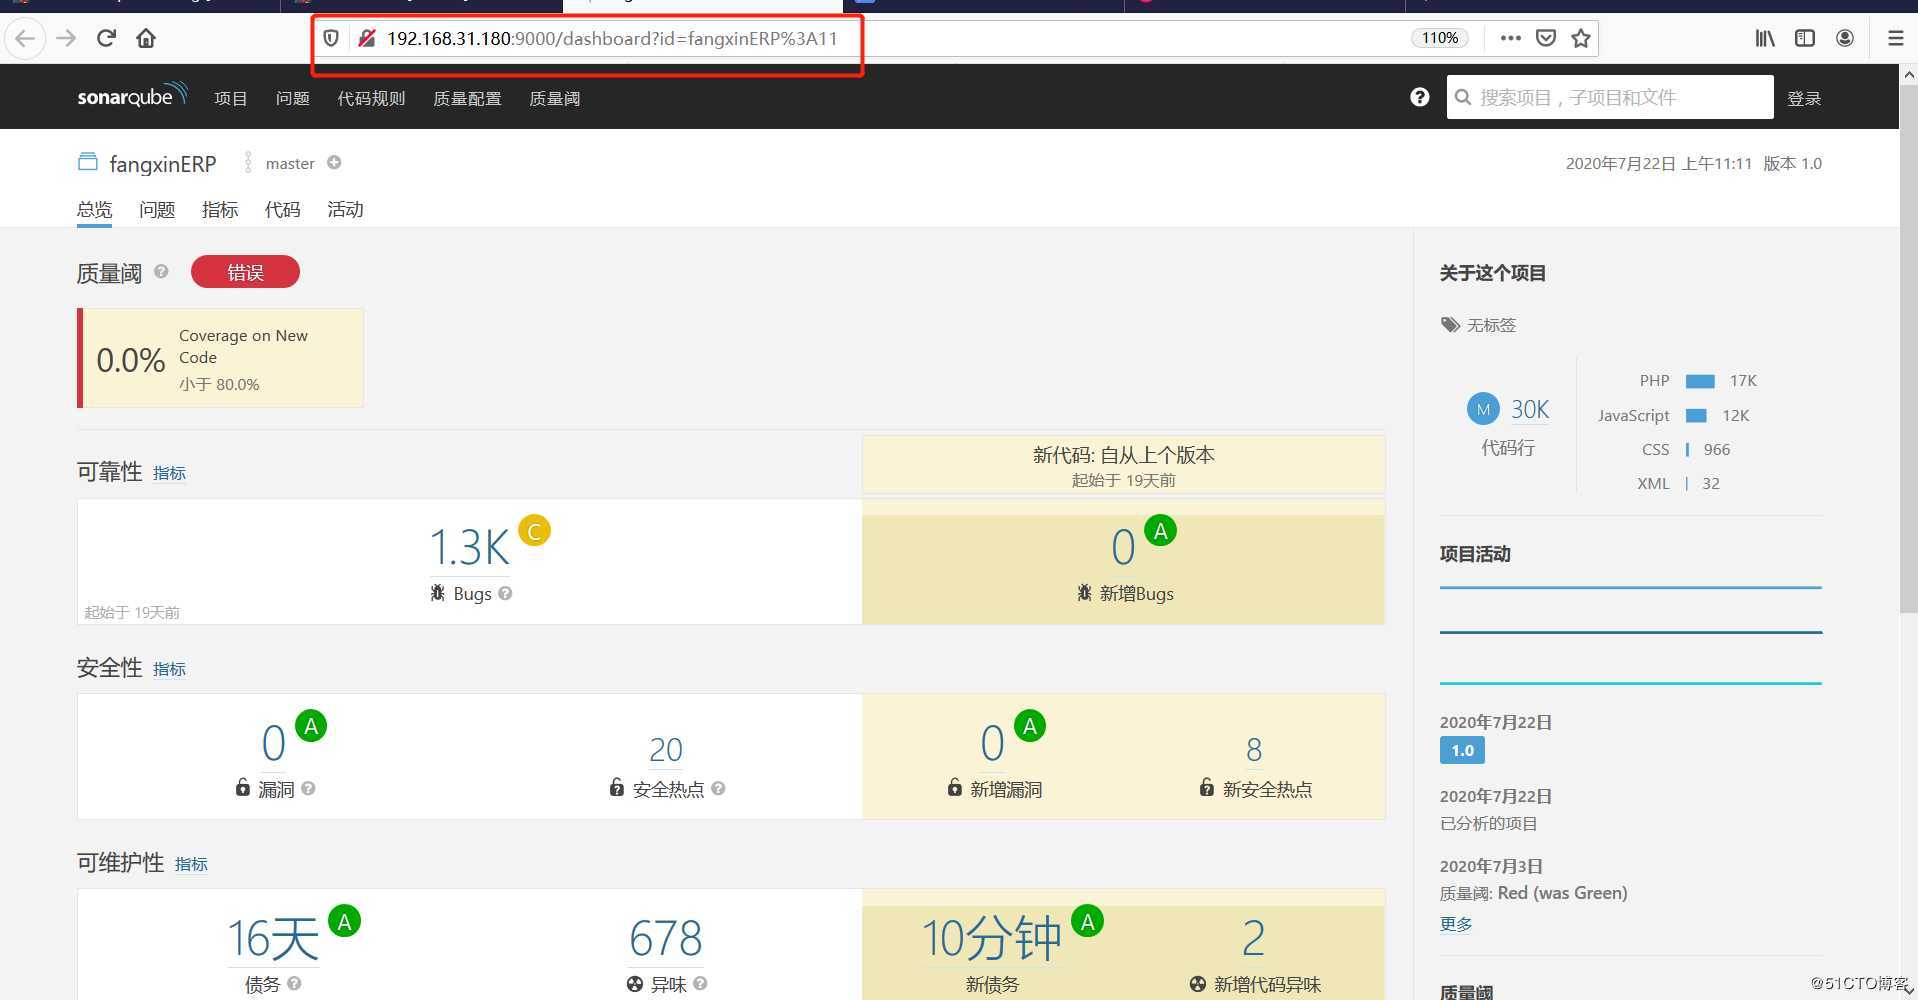The height and width of the screenshot is (1000, 1918).
Task: Open the Firefox hamburger menu
Action: point(1895,38)
